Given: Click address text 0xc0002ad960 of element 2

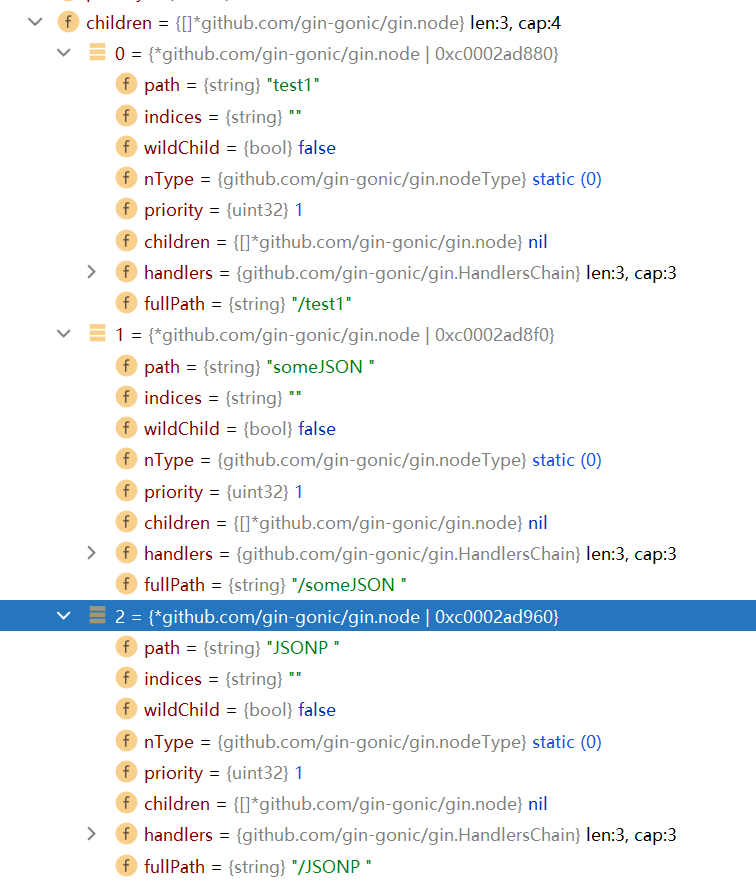Looking at the screenshot, I should [493, 617].
